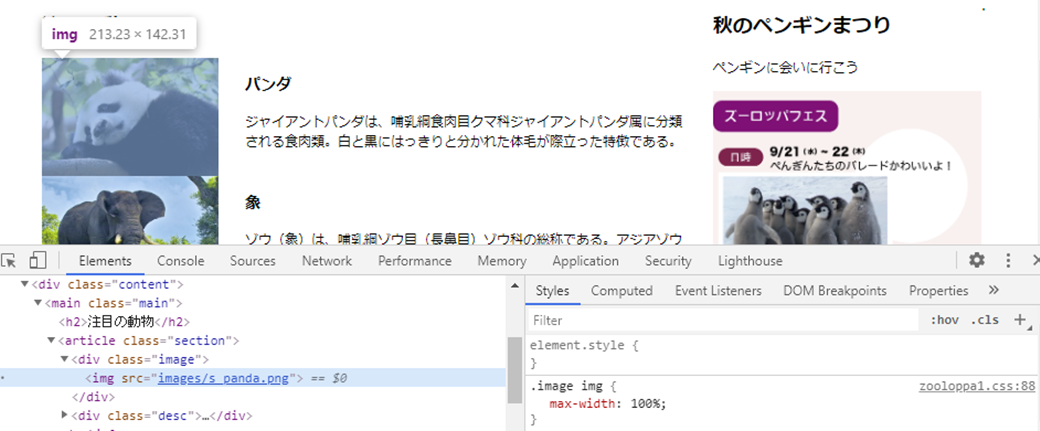This screenshot has height=431, width=1040.
Task: Select the DOM Breakpoints sub-tab
Action: (x=834, y=290)
